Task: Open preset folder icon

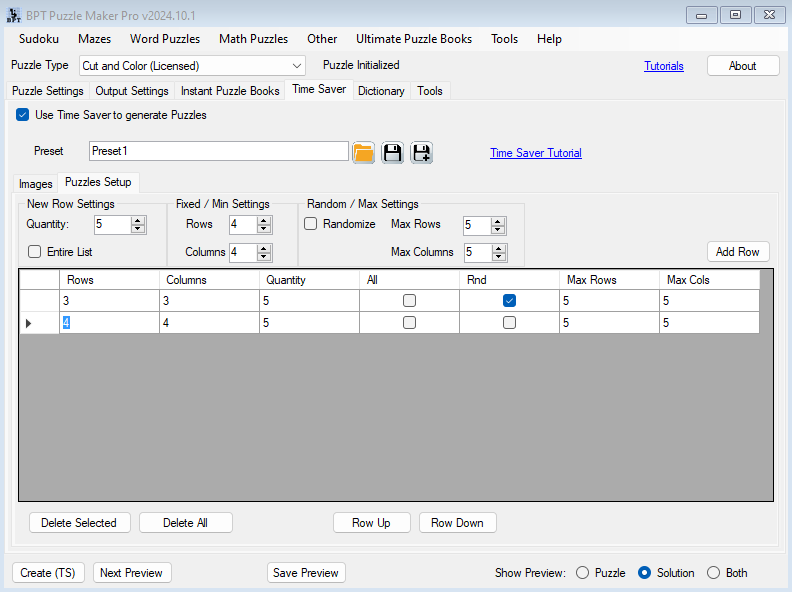Action: (363, 152)
